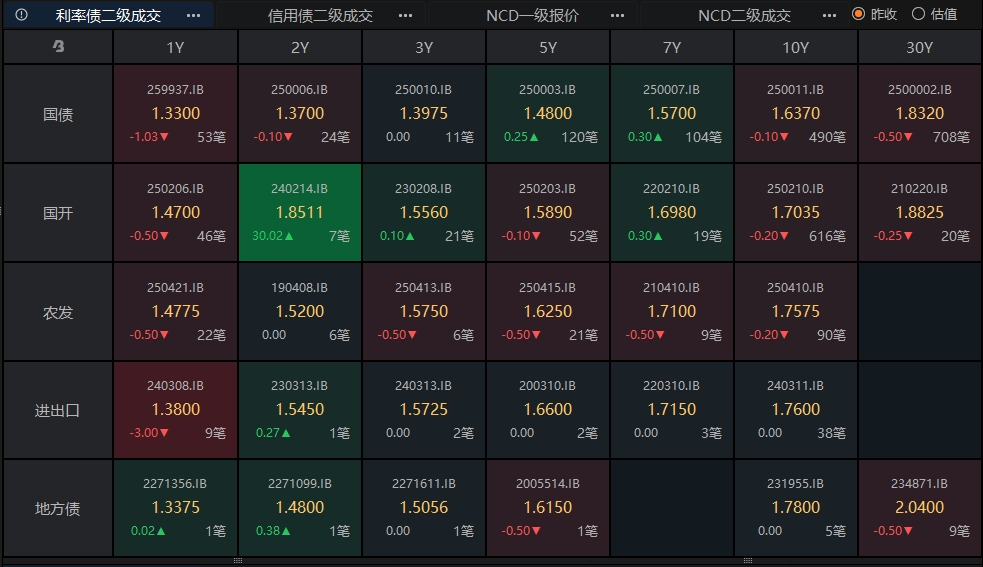Image resolution: width=983 pixels, height=567 pixels.
Task: Open bond 240214.IB bright green cell
Action: pos(300,213)
